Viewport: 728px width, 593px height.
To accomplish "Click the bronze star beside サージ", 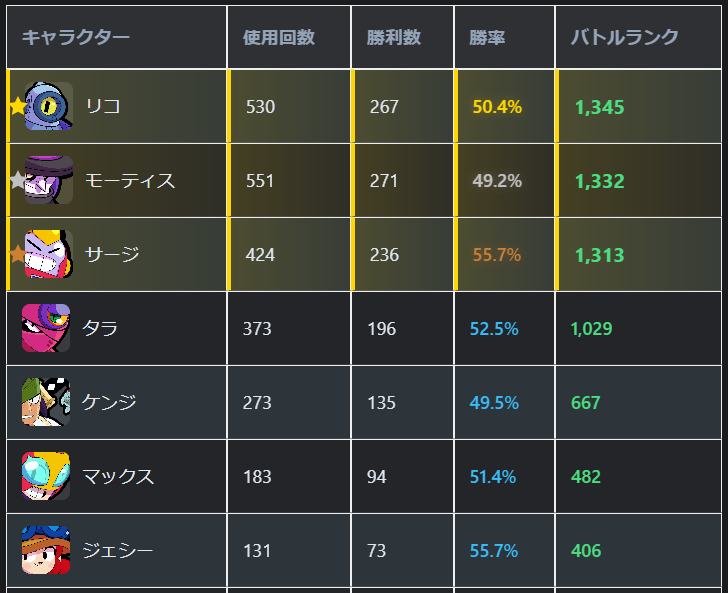I will click(x=17, y=255).
